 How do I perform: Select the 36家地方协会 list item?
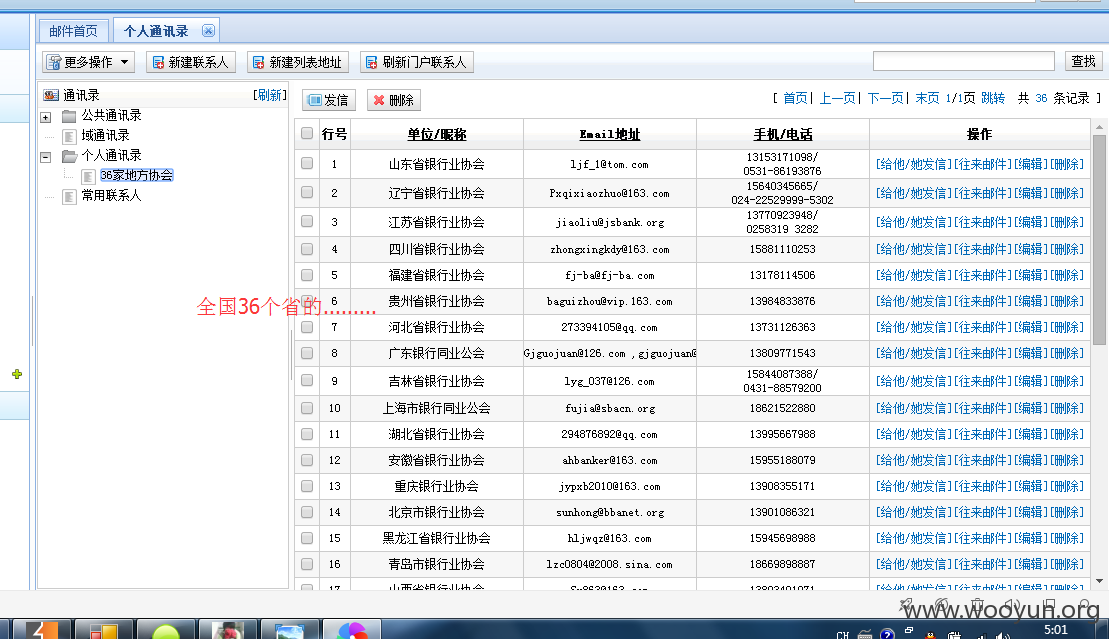136,175
